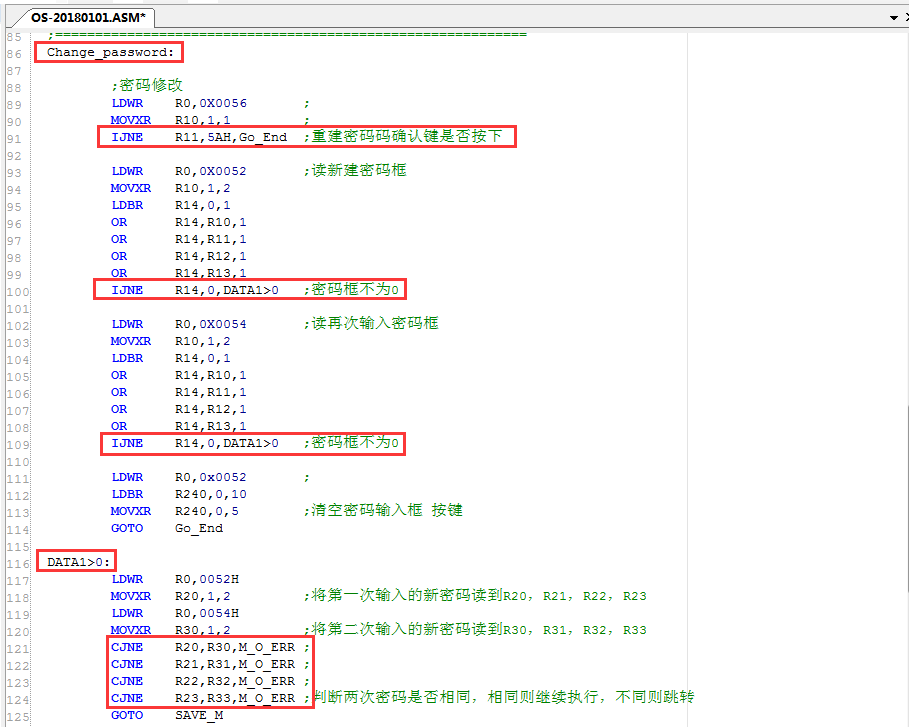The height and width of the screenshot is (727, 909).
Task: Click 'CJNE R20,R30,M_O_ERR' on line 121
Action: pyautogui.click(x=203, y=647)
